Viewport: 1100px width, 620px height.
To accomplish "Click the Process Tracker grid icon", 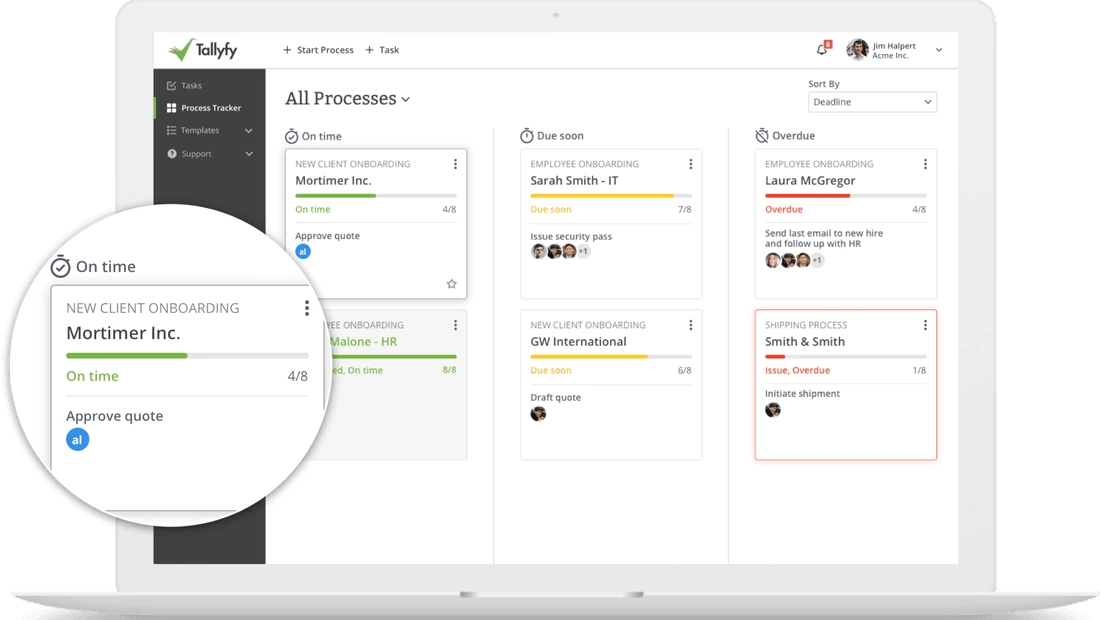I will 171,108.
